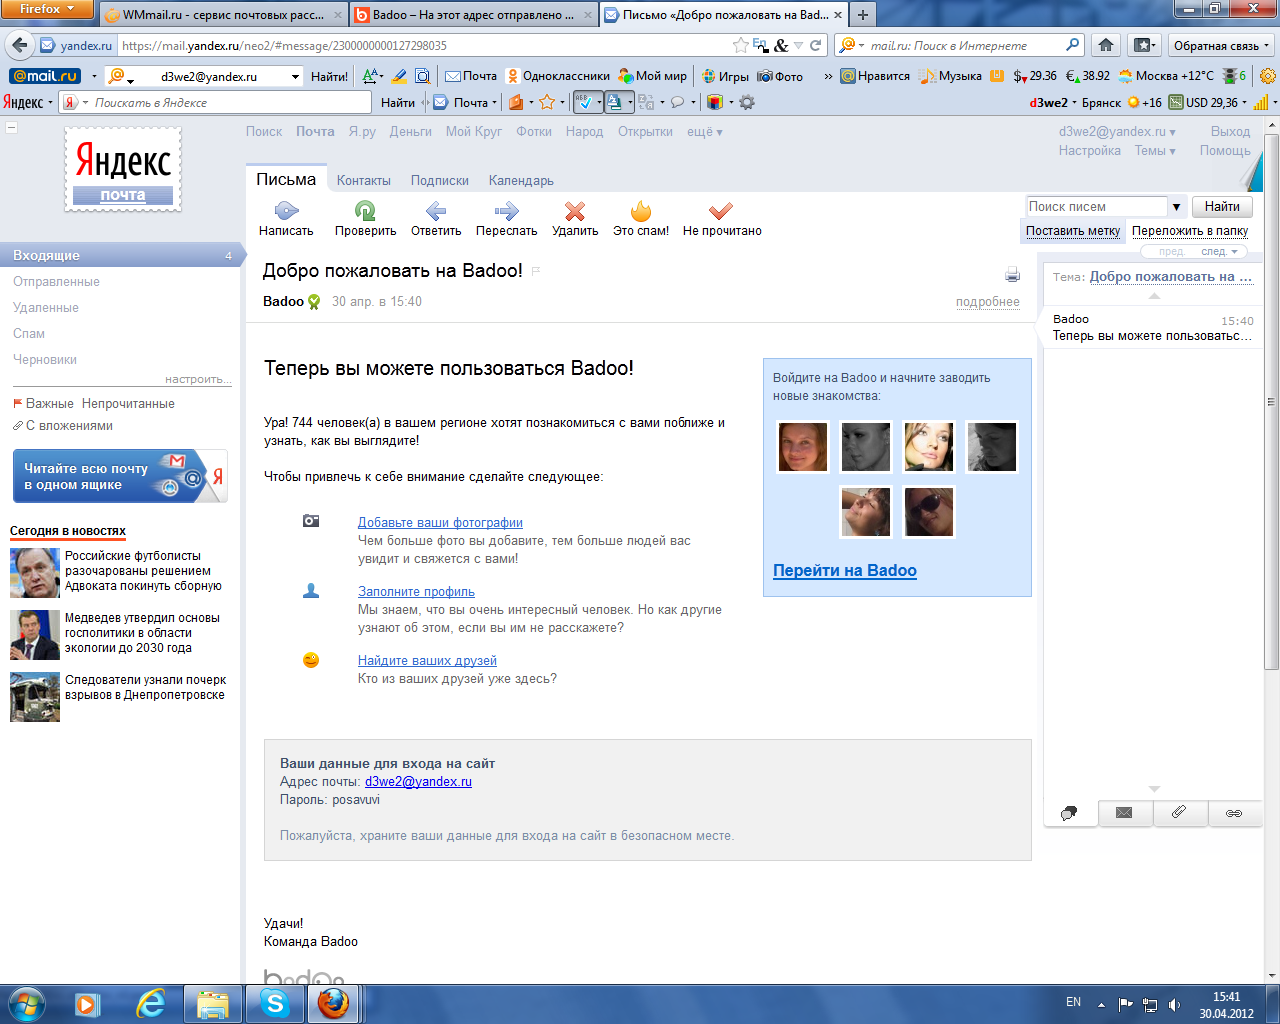Image resolution: width=1280 pixels, height=1024 pixels.
Task: Open conversation view icon in thread panel
Action: (1070, 813)
